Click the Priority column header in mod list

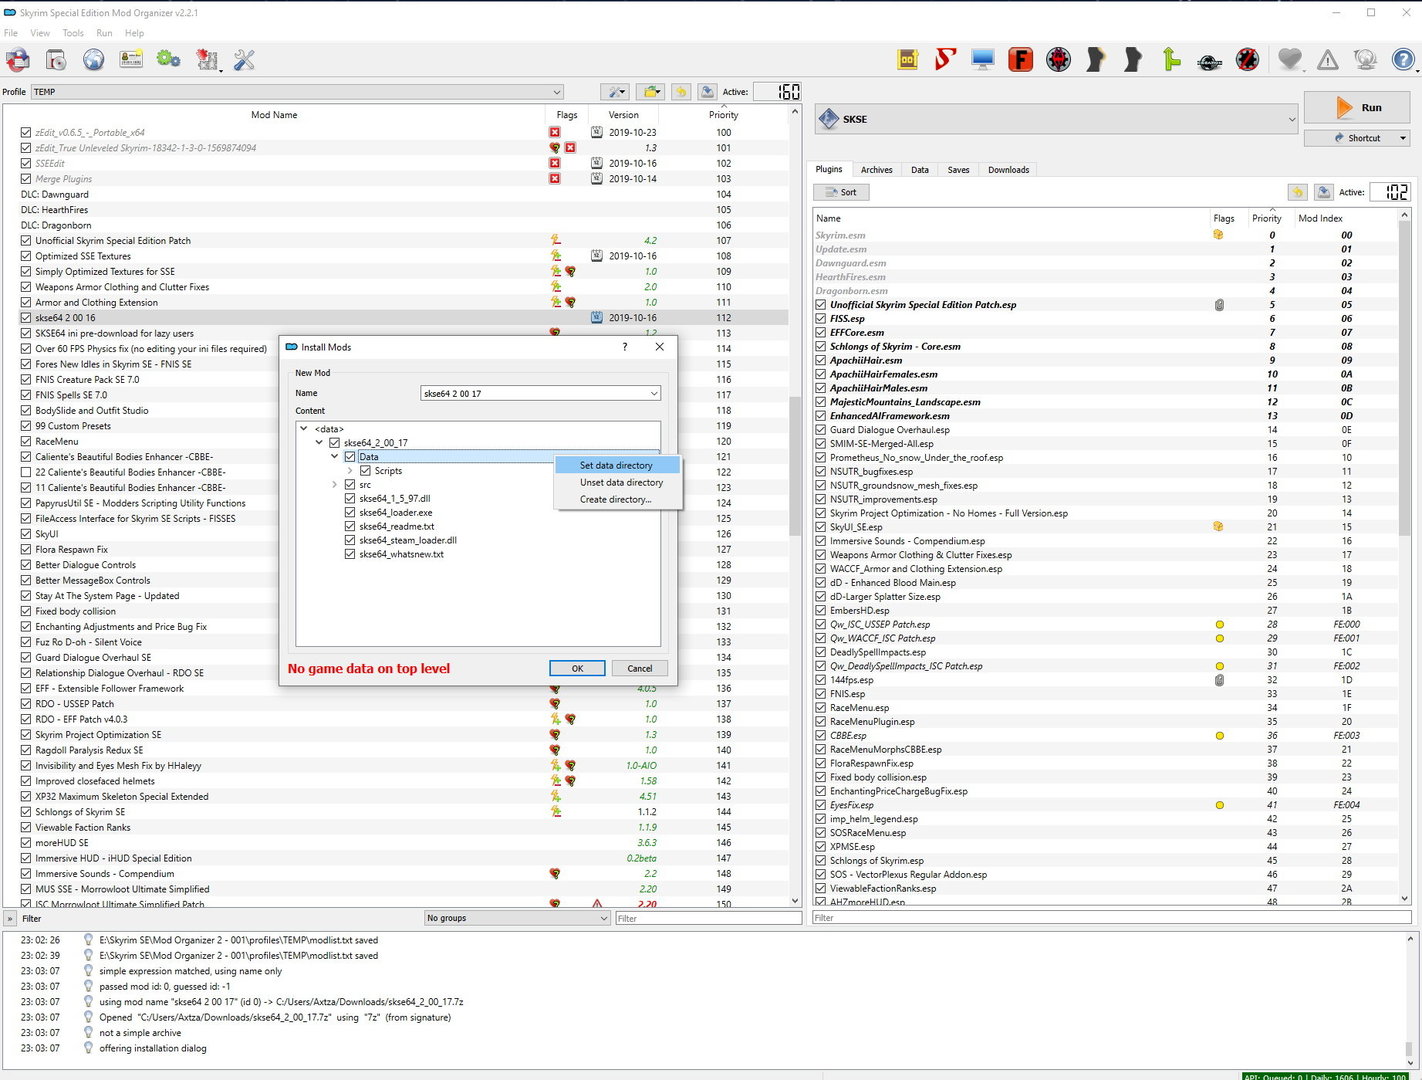(724, 115)
